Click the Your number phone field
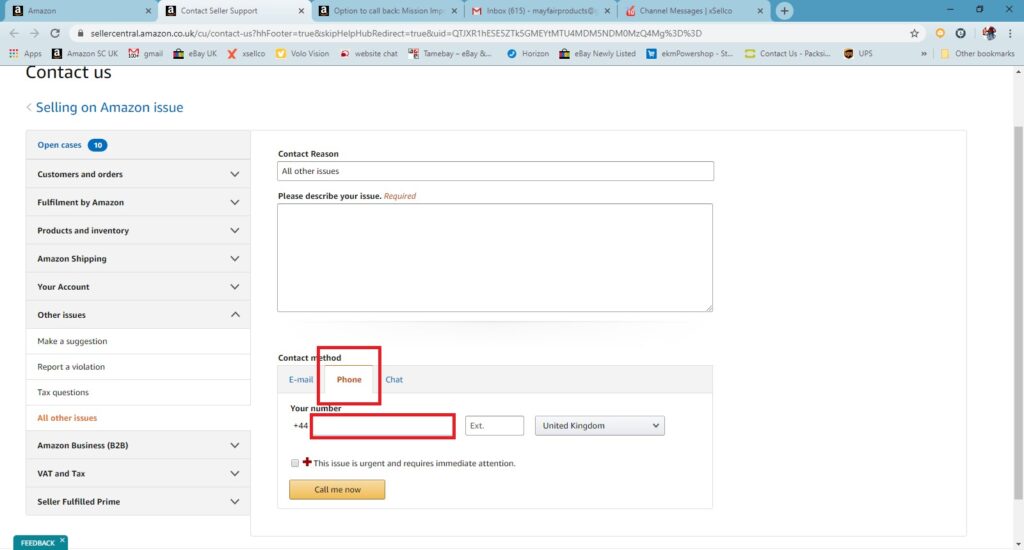This screenshot has width=1024, height=550. pyautogui.click(x=382, y=426)
